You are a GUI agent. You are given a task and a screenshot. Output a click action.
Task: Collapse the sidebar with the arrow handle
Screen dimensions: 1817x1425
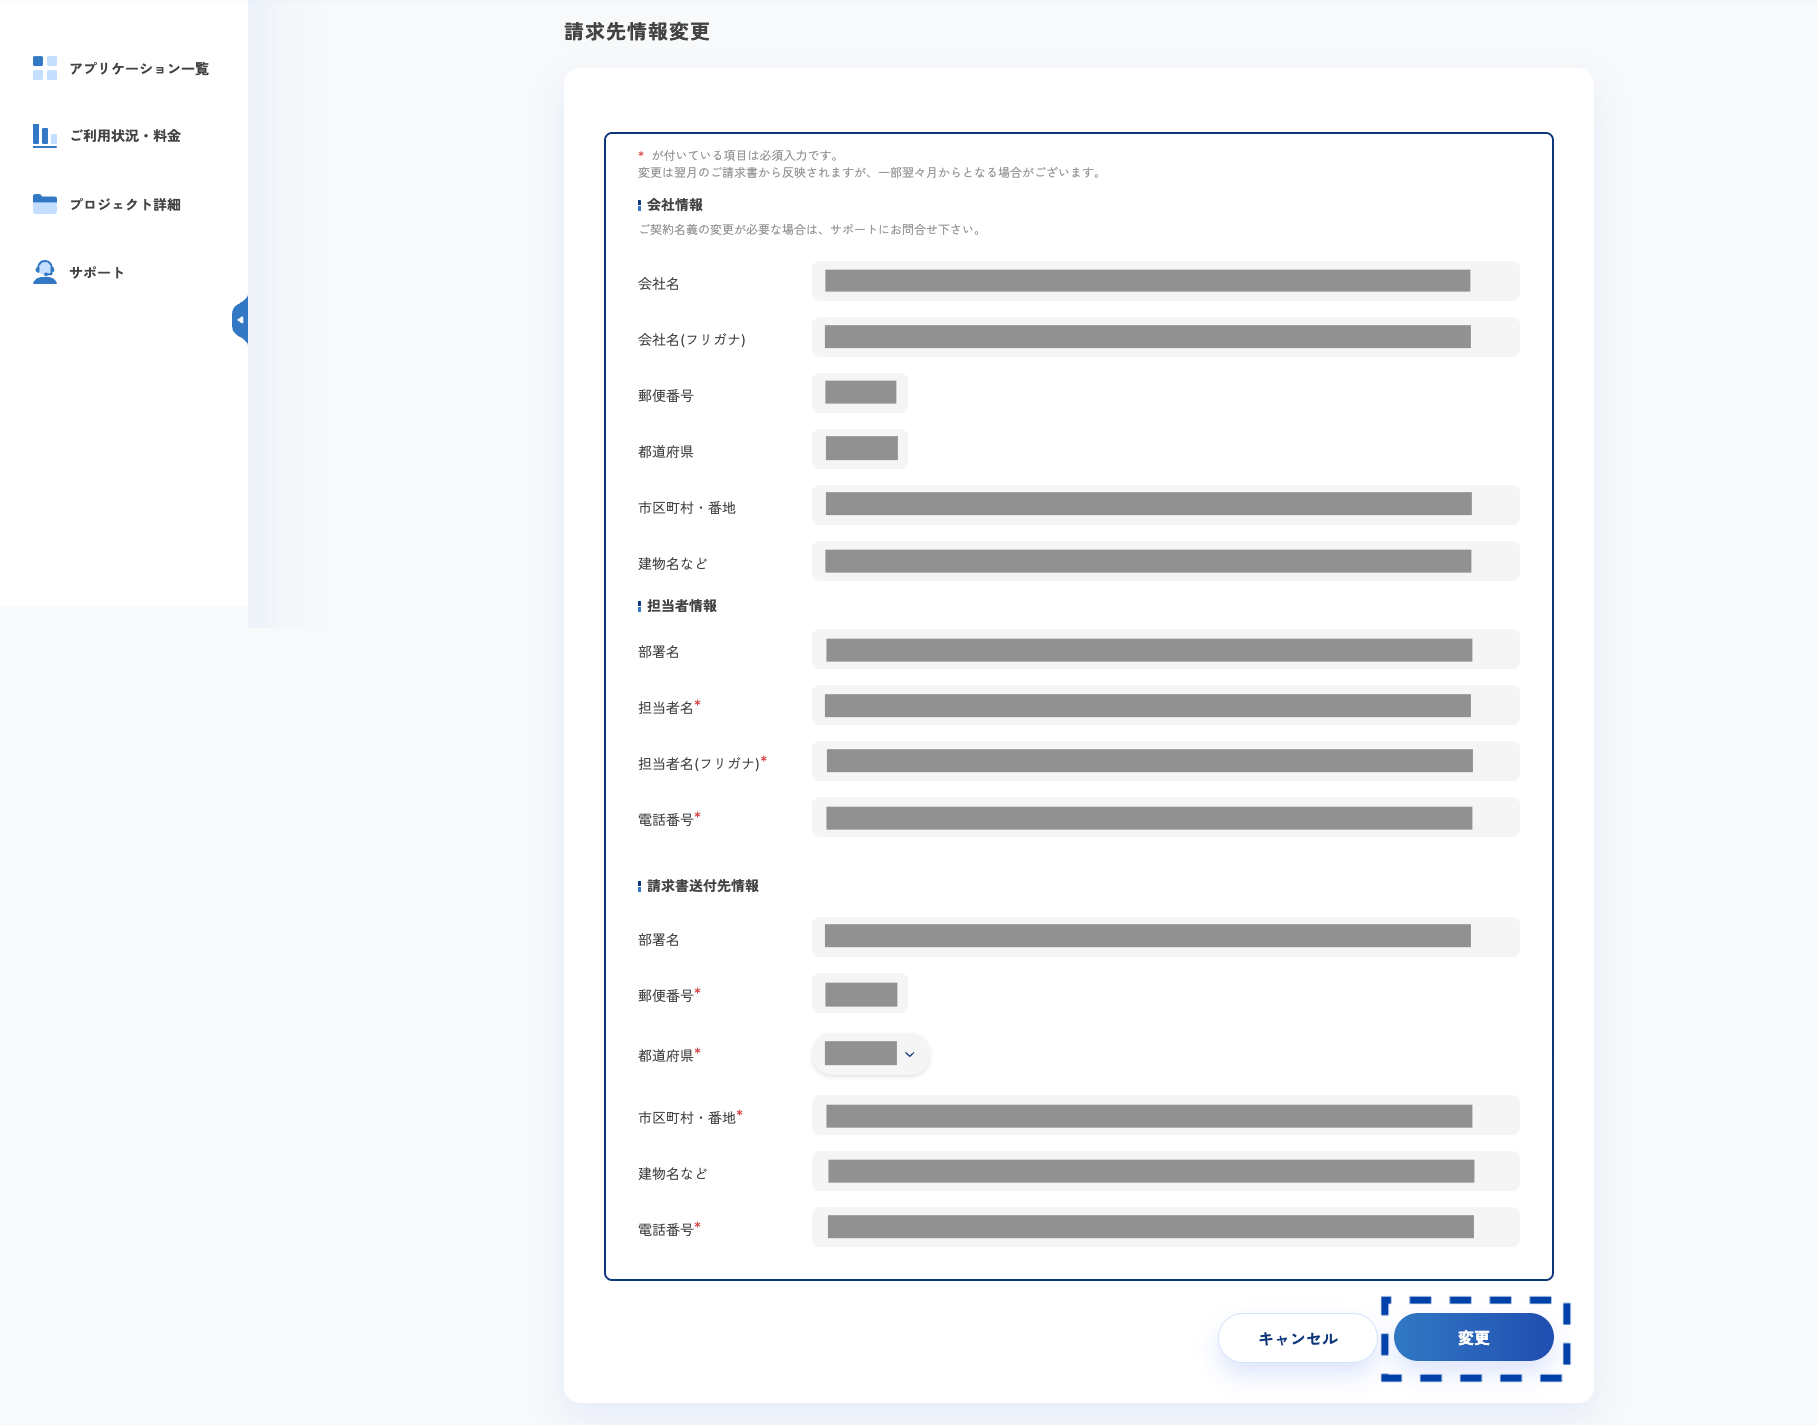240,320
